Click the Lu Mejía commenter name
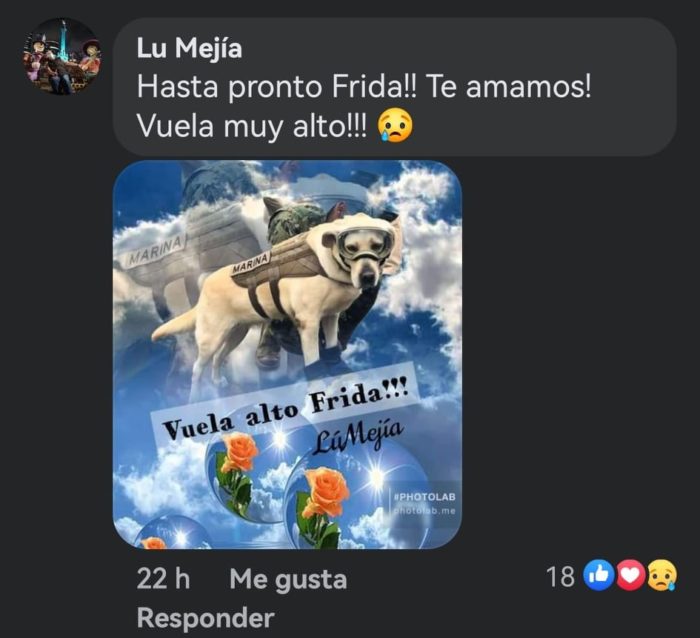This screenshot has width=700, height=638. [x=189, y=48]
